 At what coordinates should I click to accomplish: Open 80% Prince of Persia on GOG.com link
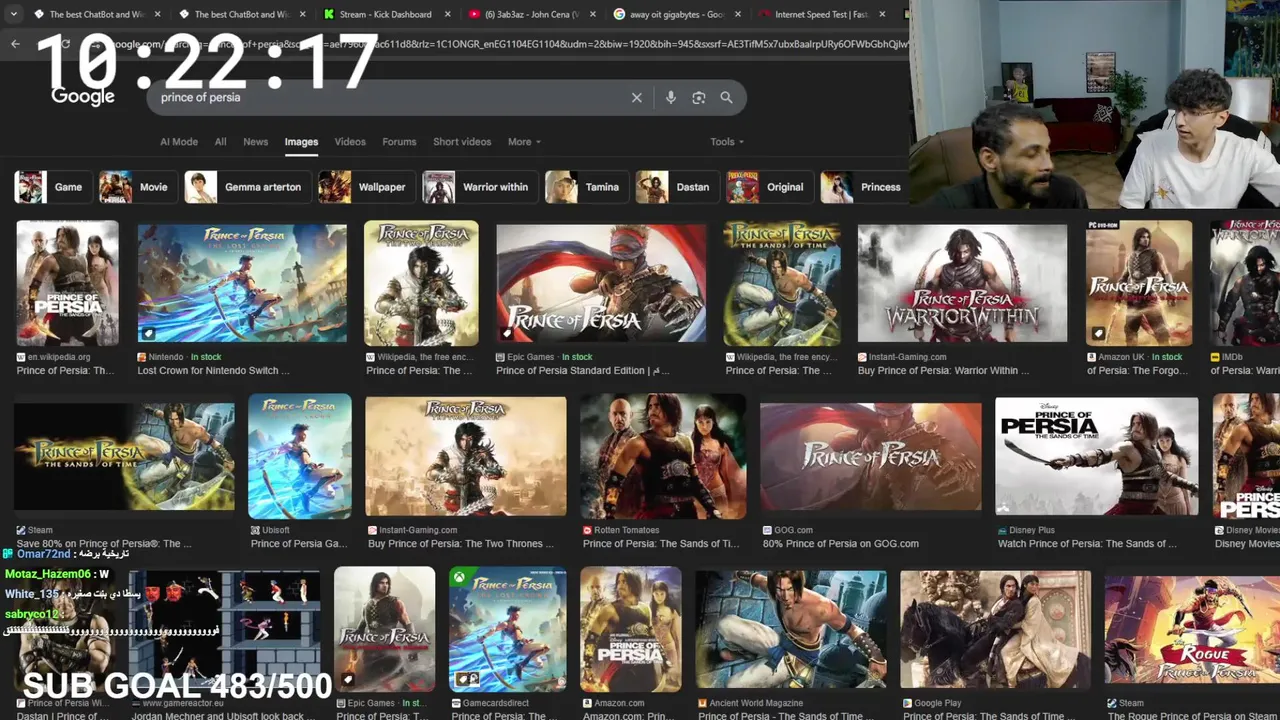841,544
